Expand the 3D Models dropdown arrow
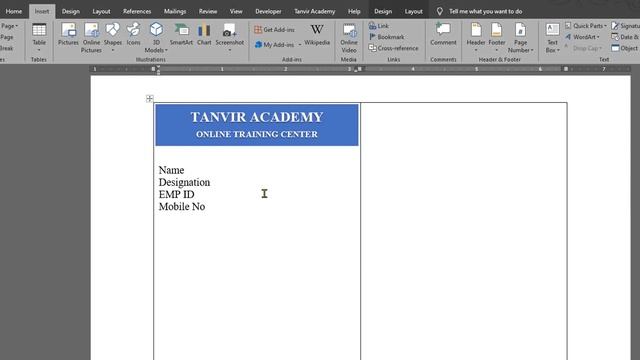 click(x=167, y=51)
